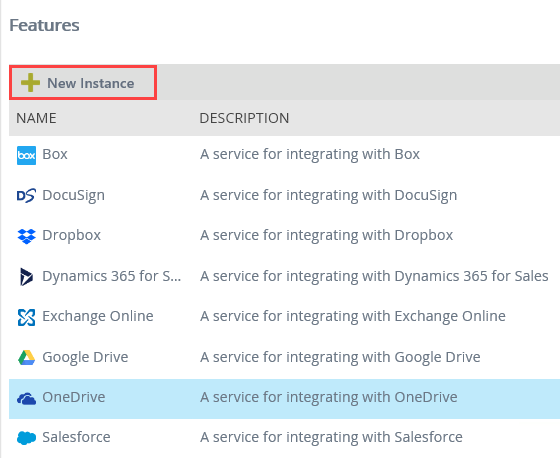Click description 'A service for integrating with DocuSign'
Image resolution: width=560 pixels, height=458 pixels.
(x=329, y=195)
